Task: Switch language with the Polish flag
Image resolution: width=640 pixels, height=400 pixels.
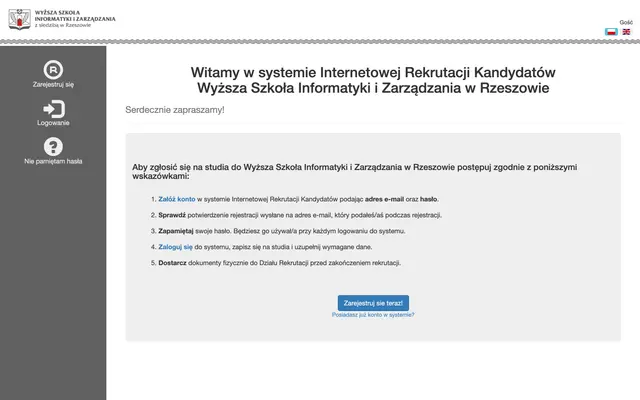Action: point(611,32)
